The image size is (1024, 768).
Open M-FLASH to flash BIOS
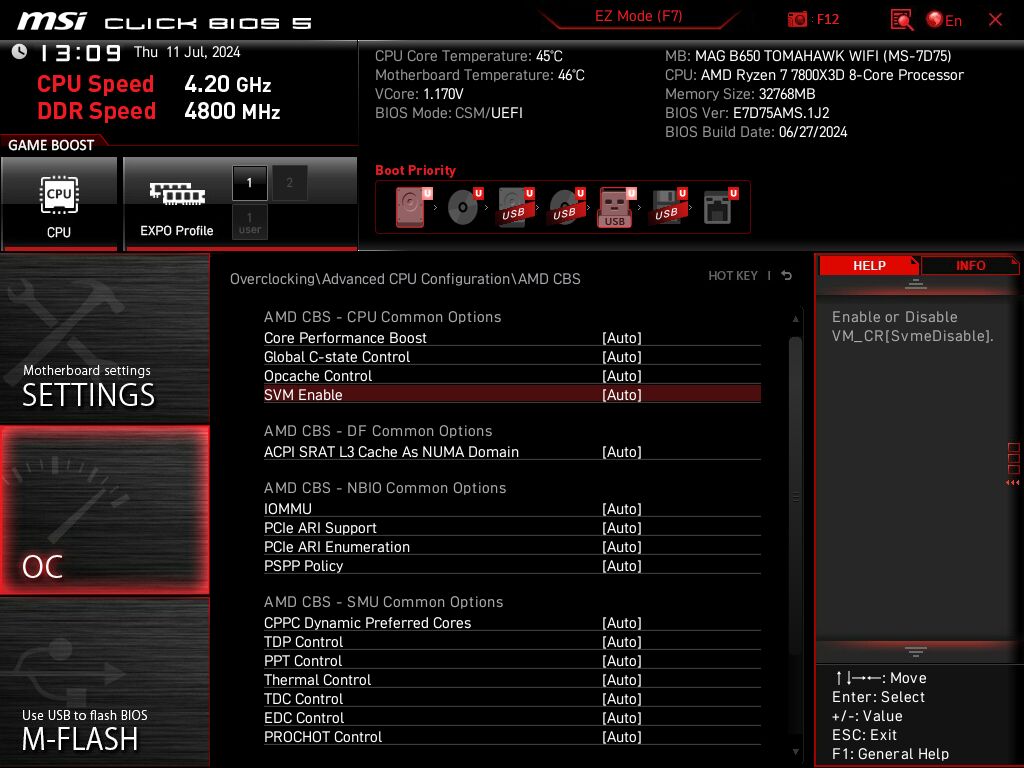coord(104,682)
